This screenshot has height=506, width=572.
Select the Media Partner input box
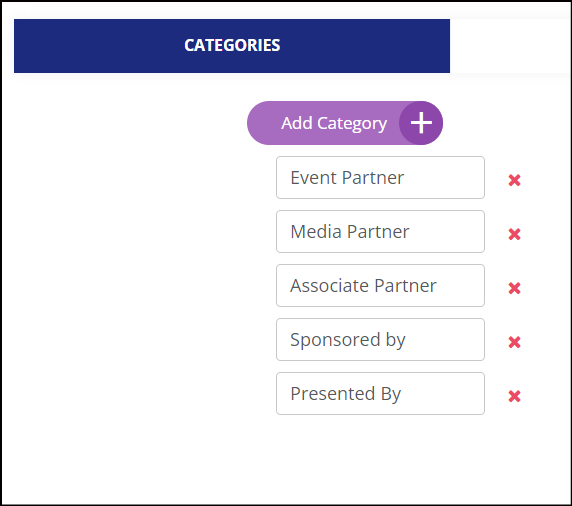click(x=380, y=232)
